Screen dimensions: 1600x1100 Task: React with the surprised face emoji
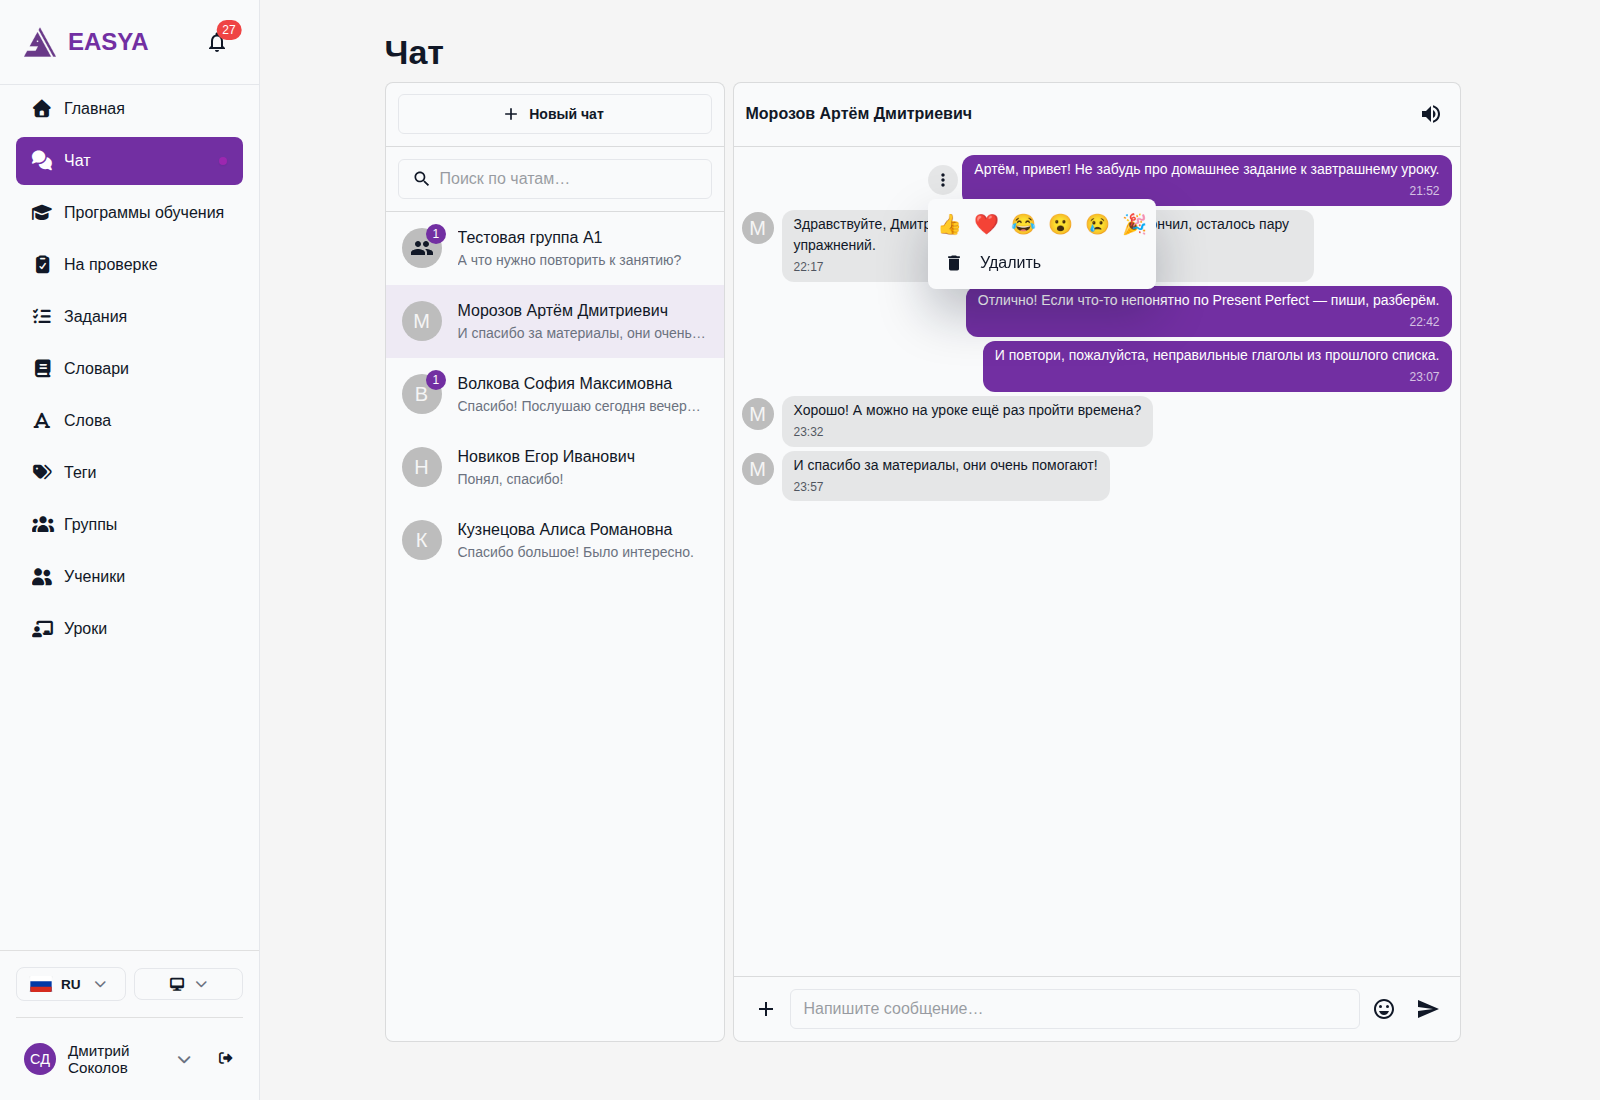tap(1060, 224)
